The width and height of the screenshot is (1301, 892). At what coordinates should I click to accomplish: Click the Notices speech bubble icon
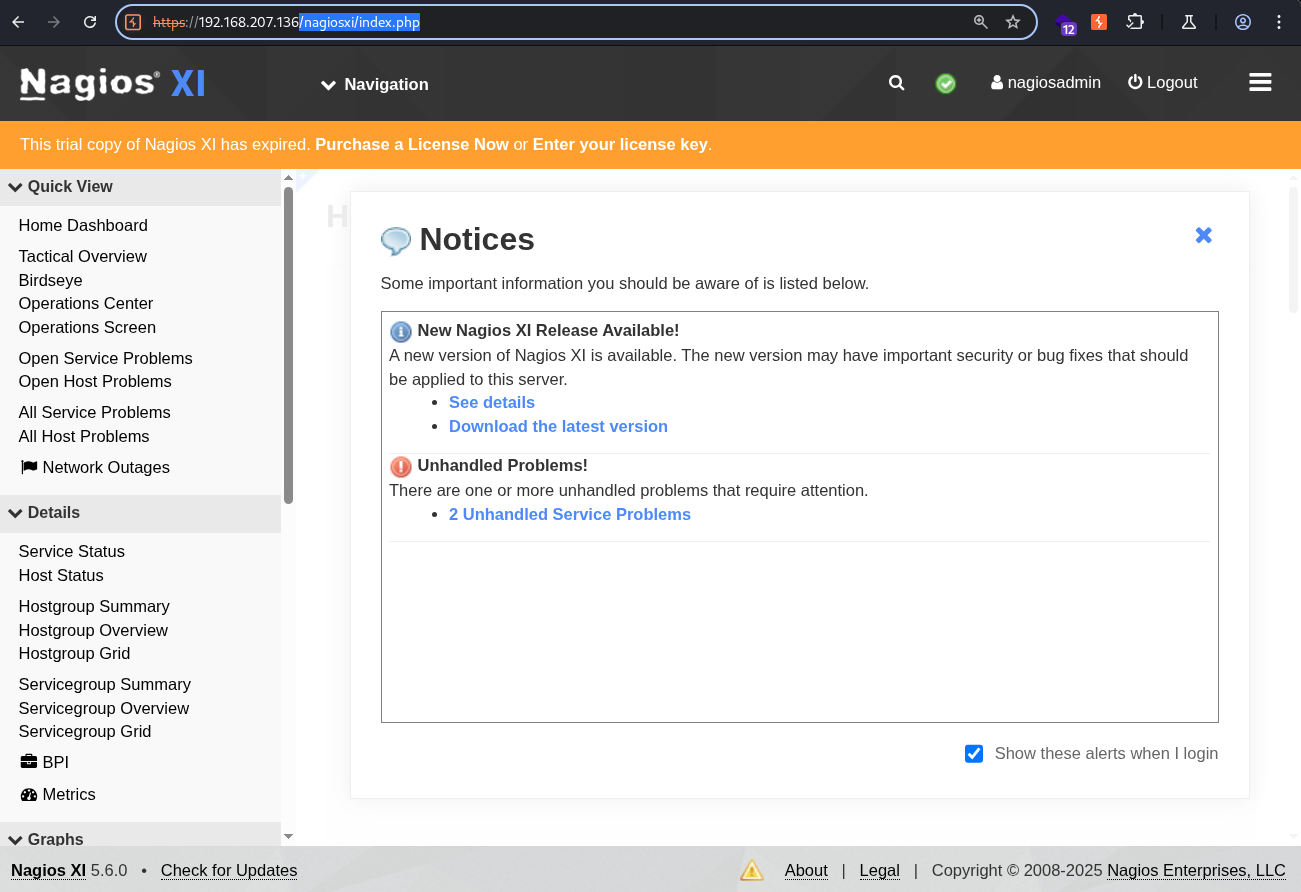click(x=396, y=240)
